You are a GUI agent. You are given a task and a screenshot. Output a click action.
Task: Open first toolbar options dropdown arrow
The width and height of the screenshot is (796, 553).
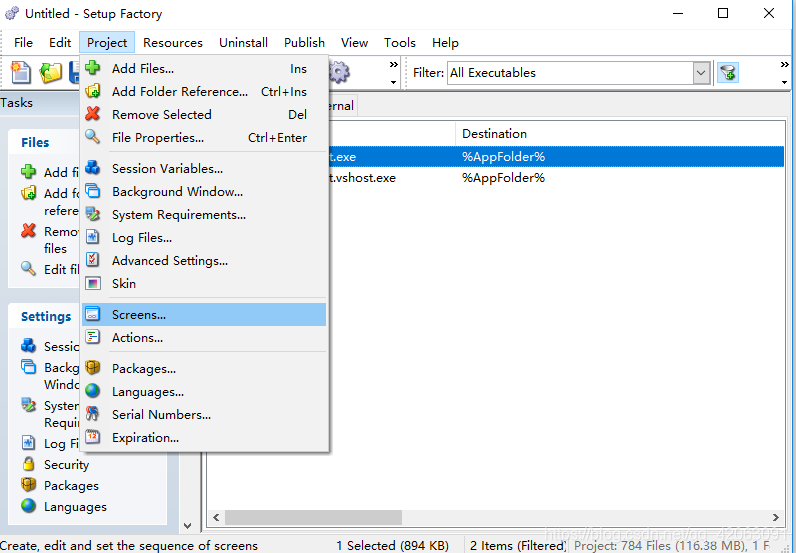(x=393, y=82)
